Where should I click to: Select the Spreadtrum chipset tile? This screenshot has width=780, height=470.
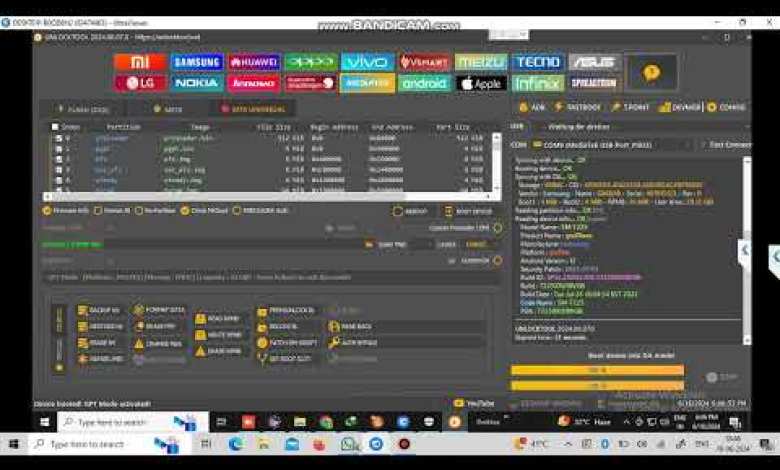coord(594,83)
